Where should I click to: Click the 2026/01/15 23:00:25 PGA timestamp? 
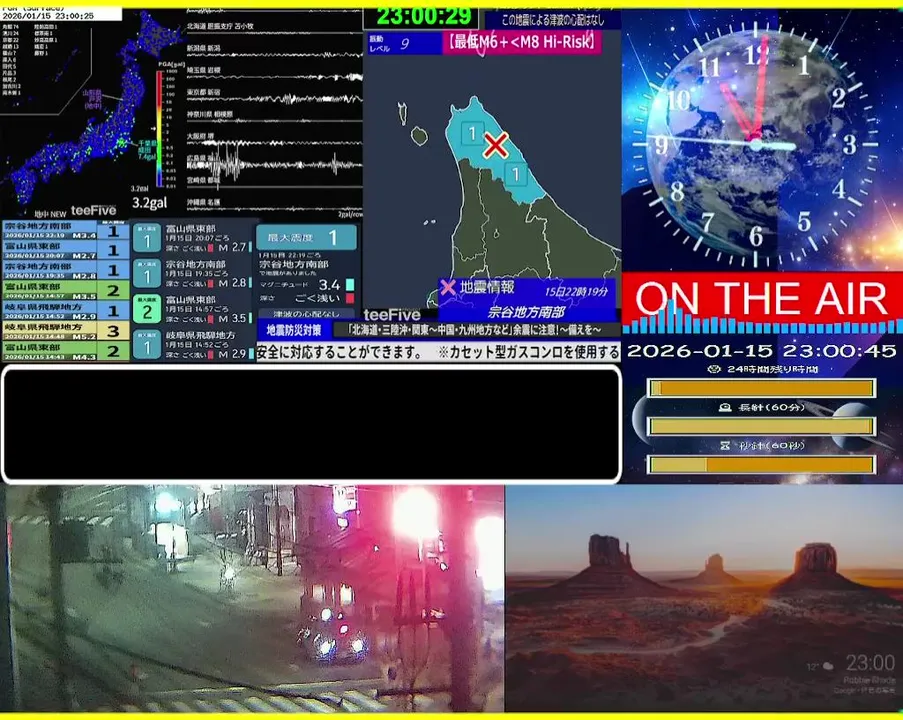tap(48, 16)
